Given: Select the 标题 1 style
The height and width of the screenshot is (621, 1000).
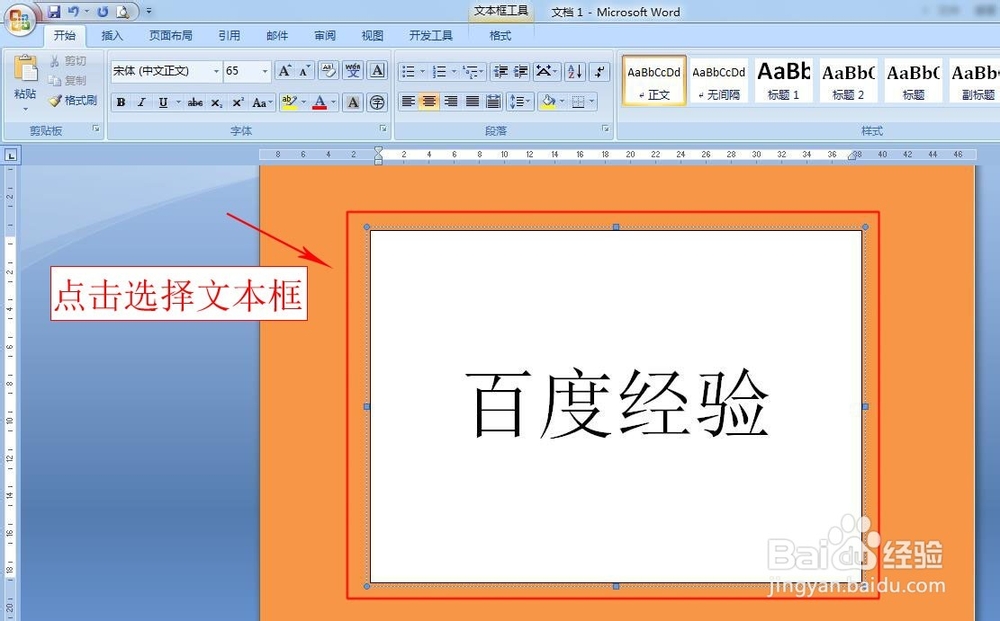Looking at the screenshot, I should click(783, 80).
